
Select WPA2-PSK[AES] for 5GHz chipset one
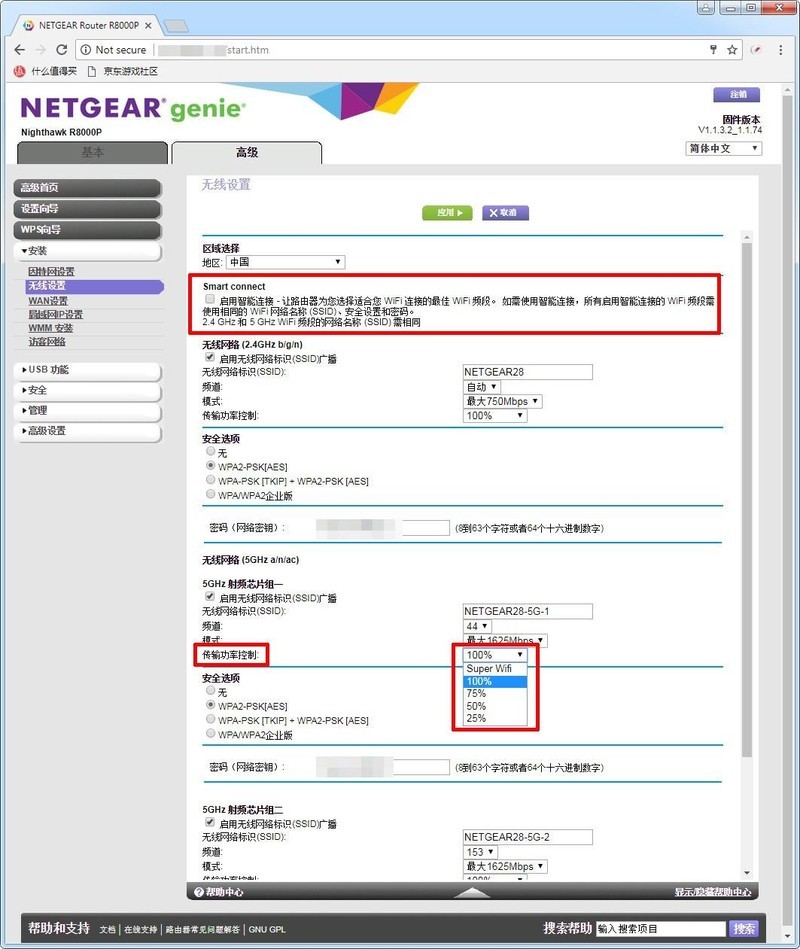click(211, 705)
